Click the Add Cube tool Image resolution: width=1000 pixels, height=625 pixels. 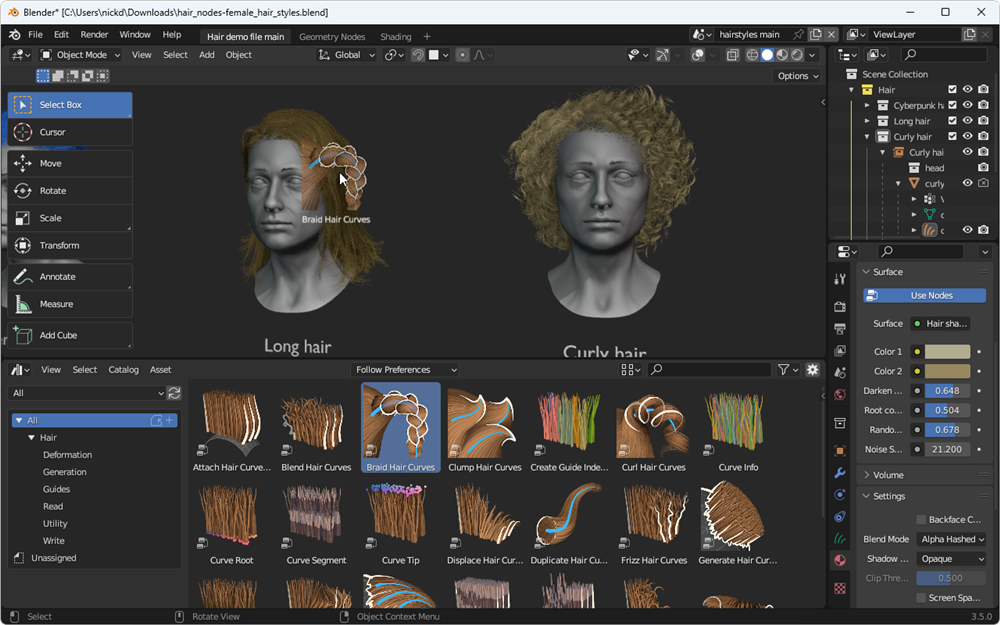click(x=69, y=335)
